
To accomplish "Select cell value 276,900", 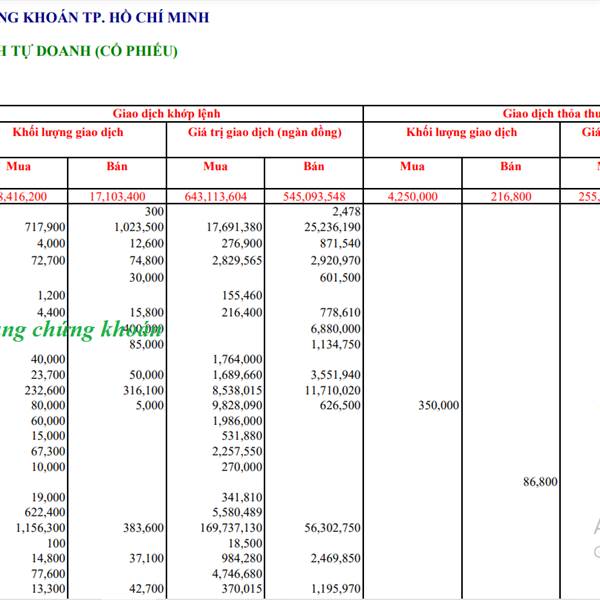I will (242, 243).
